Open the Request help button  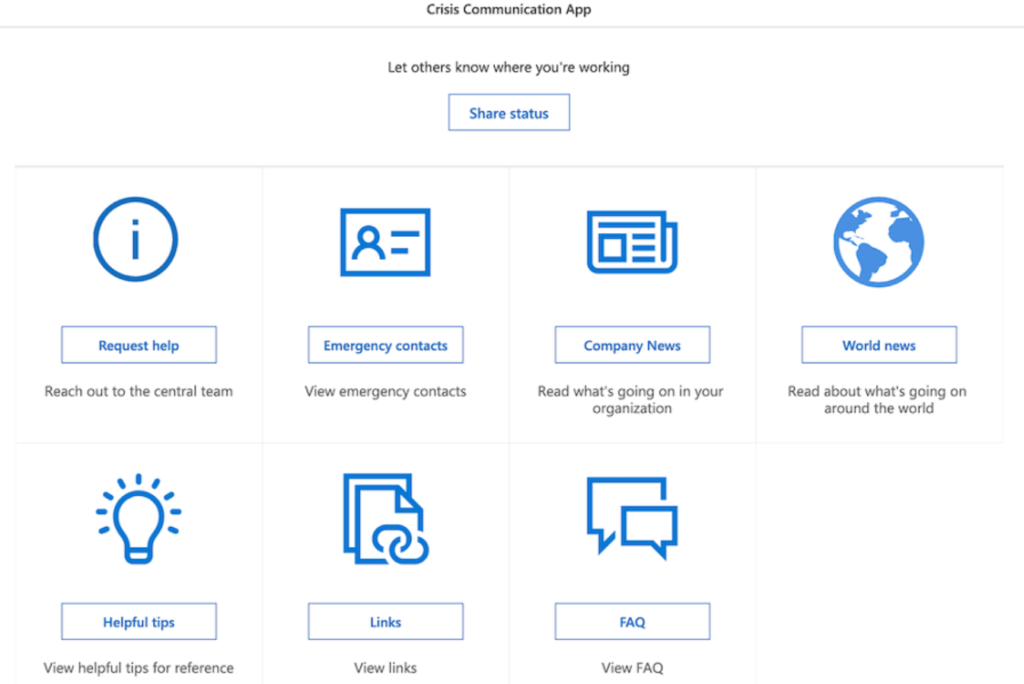point(138,345)
